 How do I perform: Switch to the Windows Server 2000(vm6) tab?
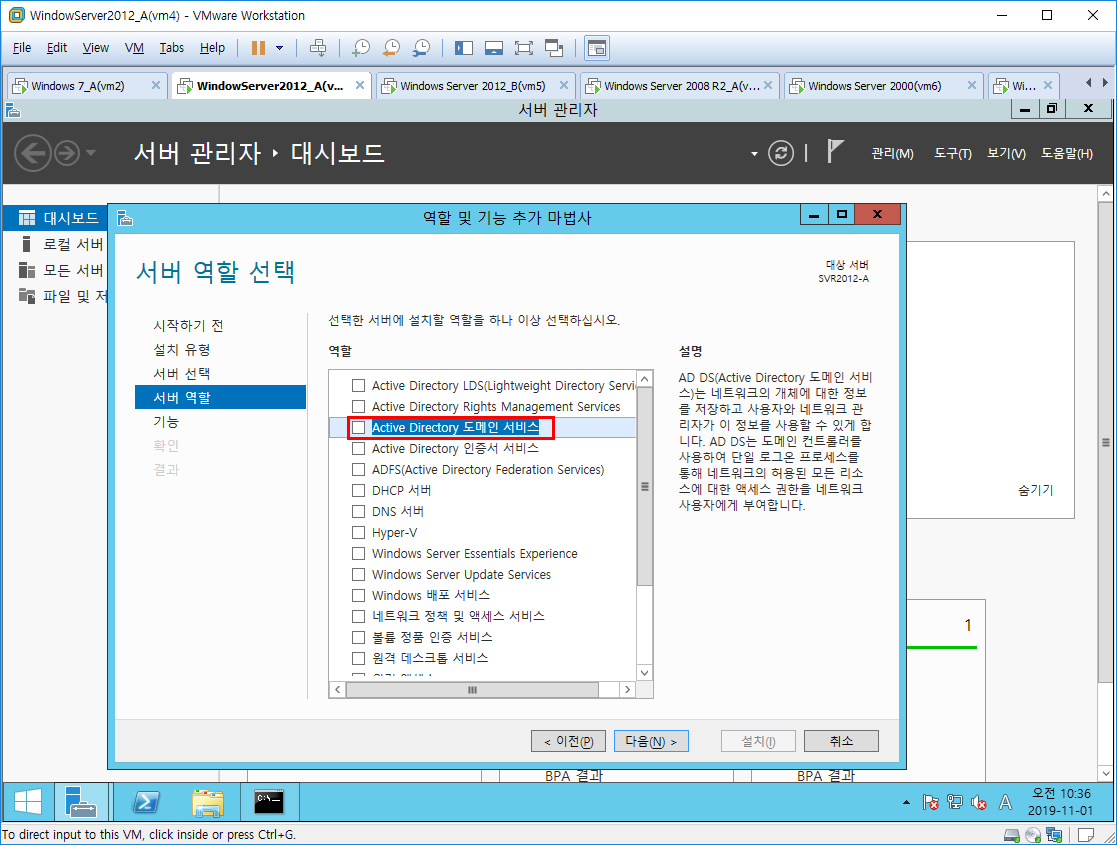click(875, 85)
